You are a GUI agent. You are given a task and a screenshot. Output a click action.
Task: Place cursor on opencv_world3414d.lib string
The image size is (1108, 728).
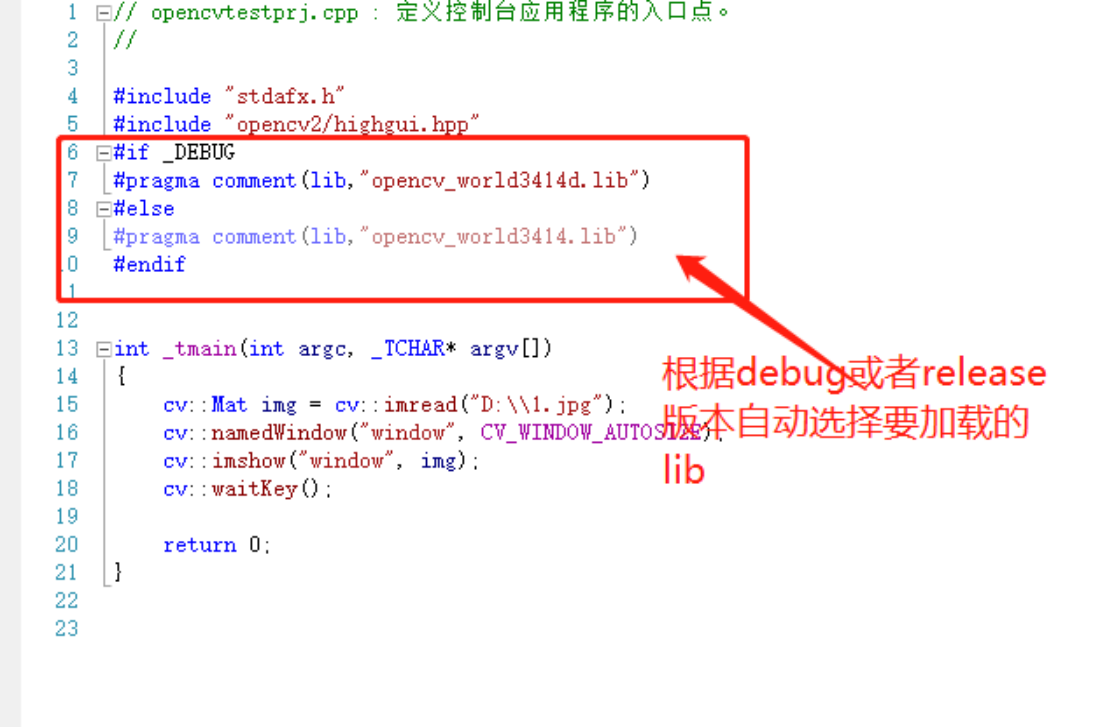(x=499, y=180)
